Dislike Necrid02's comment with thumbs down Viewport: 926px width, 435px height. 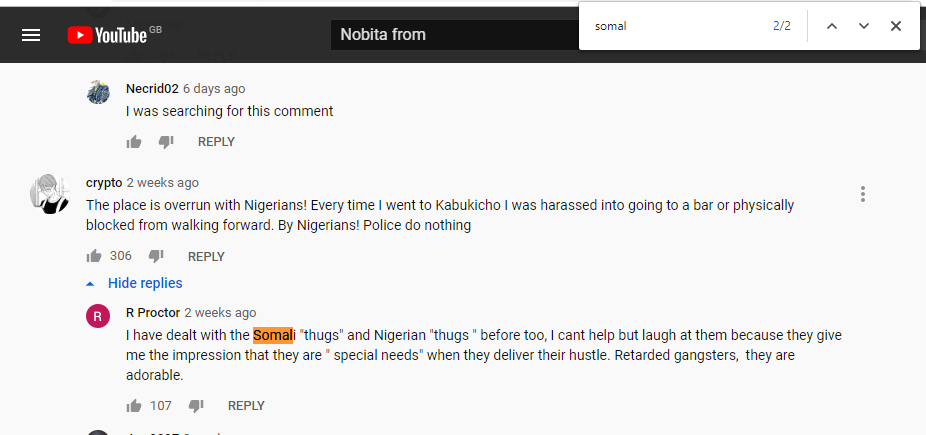click(166, 142)
